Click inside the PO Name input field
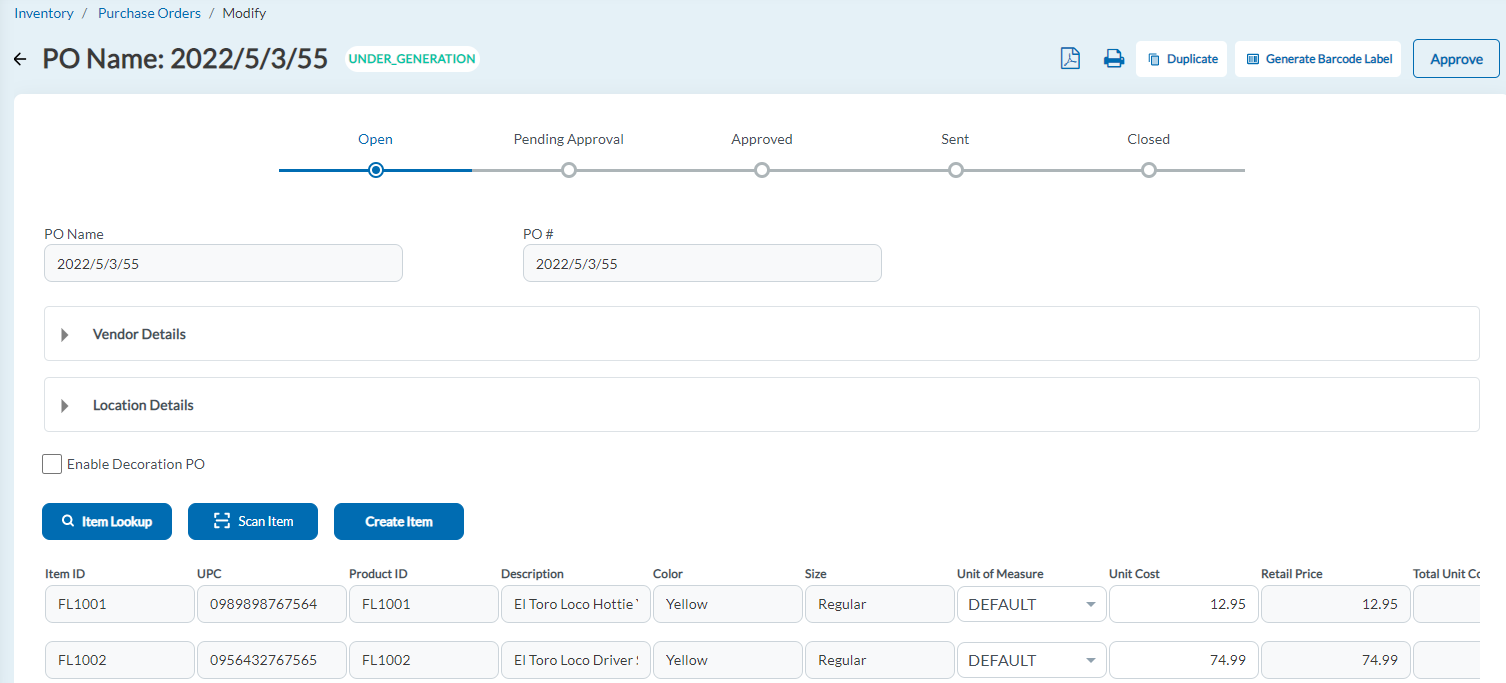Screen dimensions: 1506x683 (222, 262)
